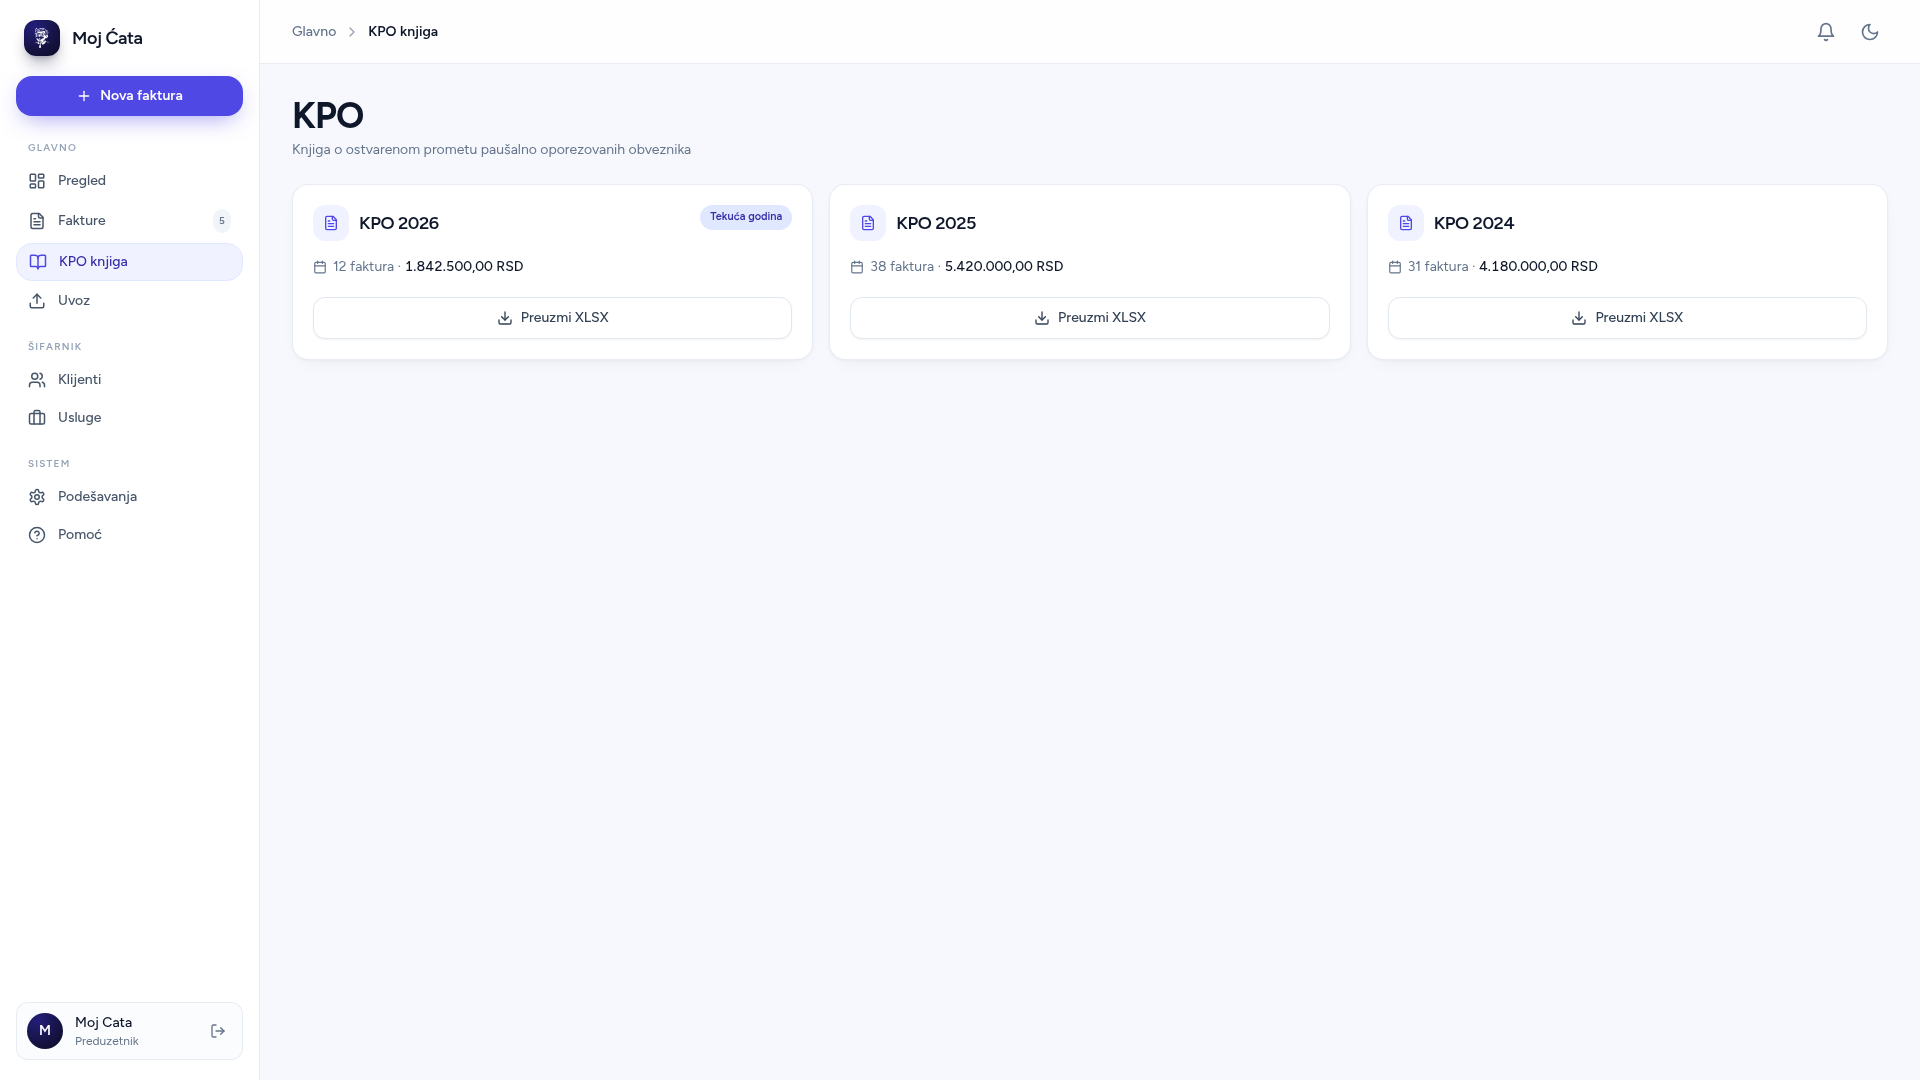Click the Fakture badge showing 5

click(x=222, y=221)
